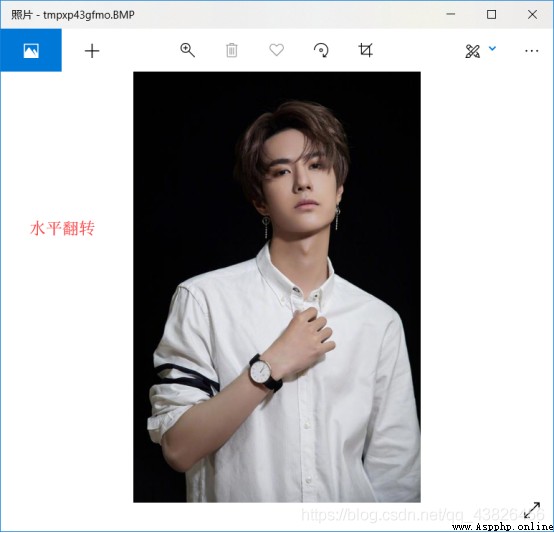
Task: Delete the photo with the trash icon
Action: point(231,50)
